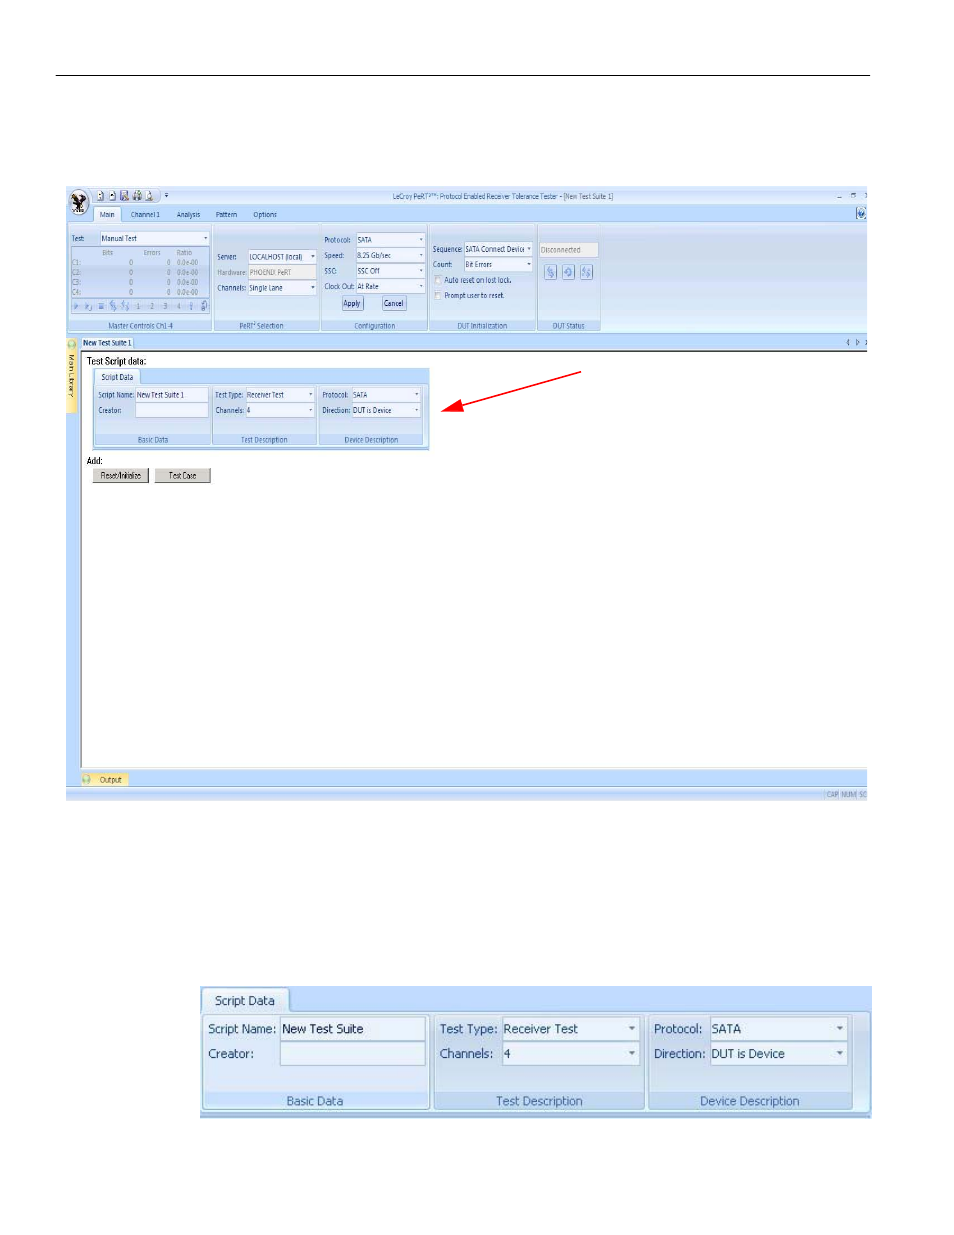This screenshot has width=954, height=1235.
Task: Click the Disconnected status field
Action: [x=568, y=250]
